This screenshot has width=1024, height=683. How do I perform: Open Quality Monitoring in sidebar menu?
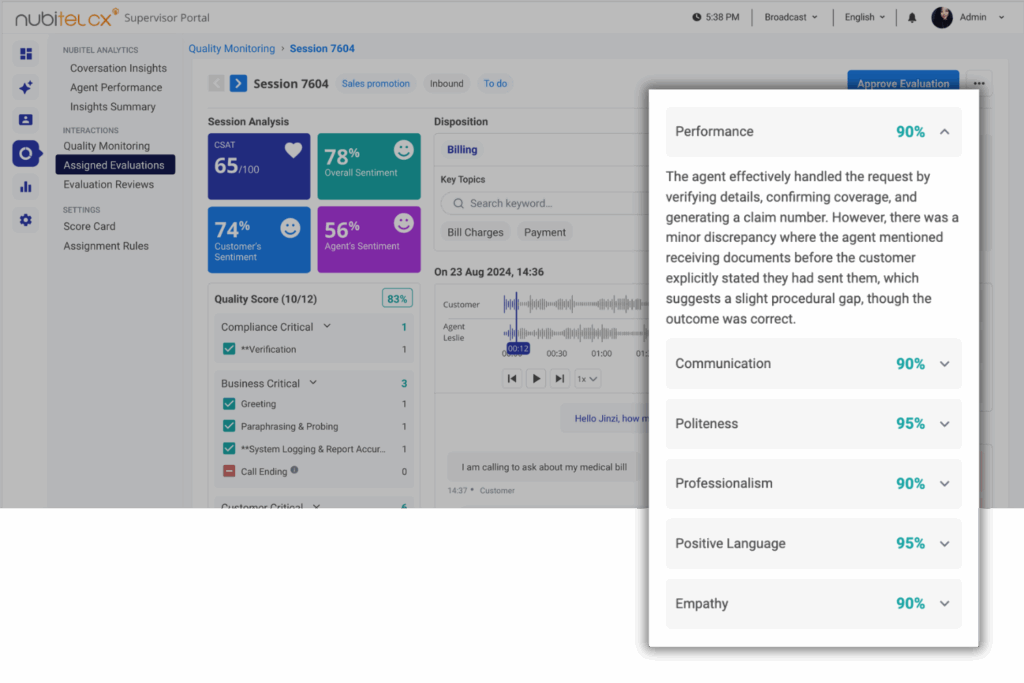(106, 146)
